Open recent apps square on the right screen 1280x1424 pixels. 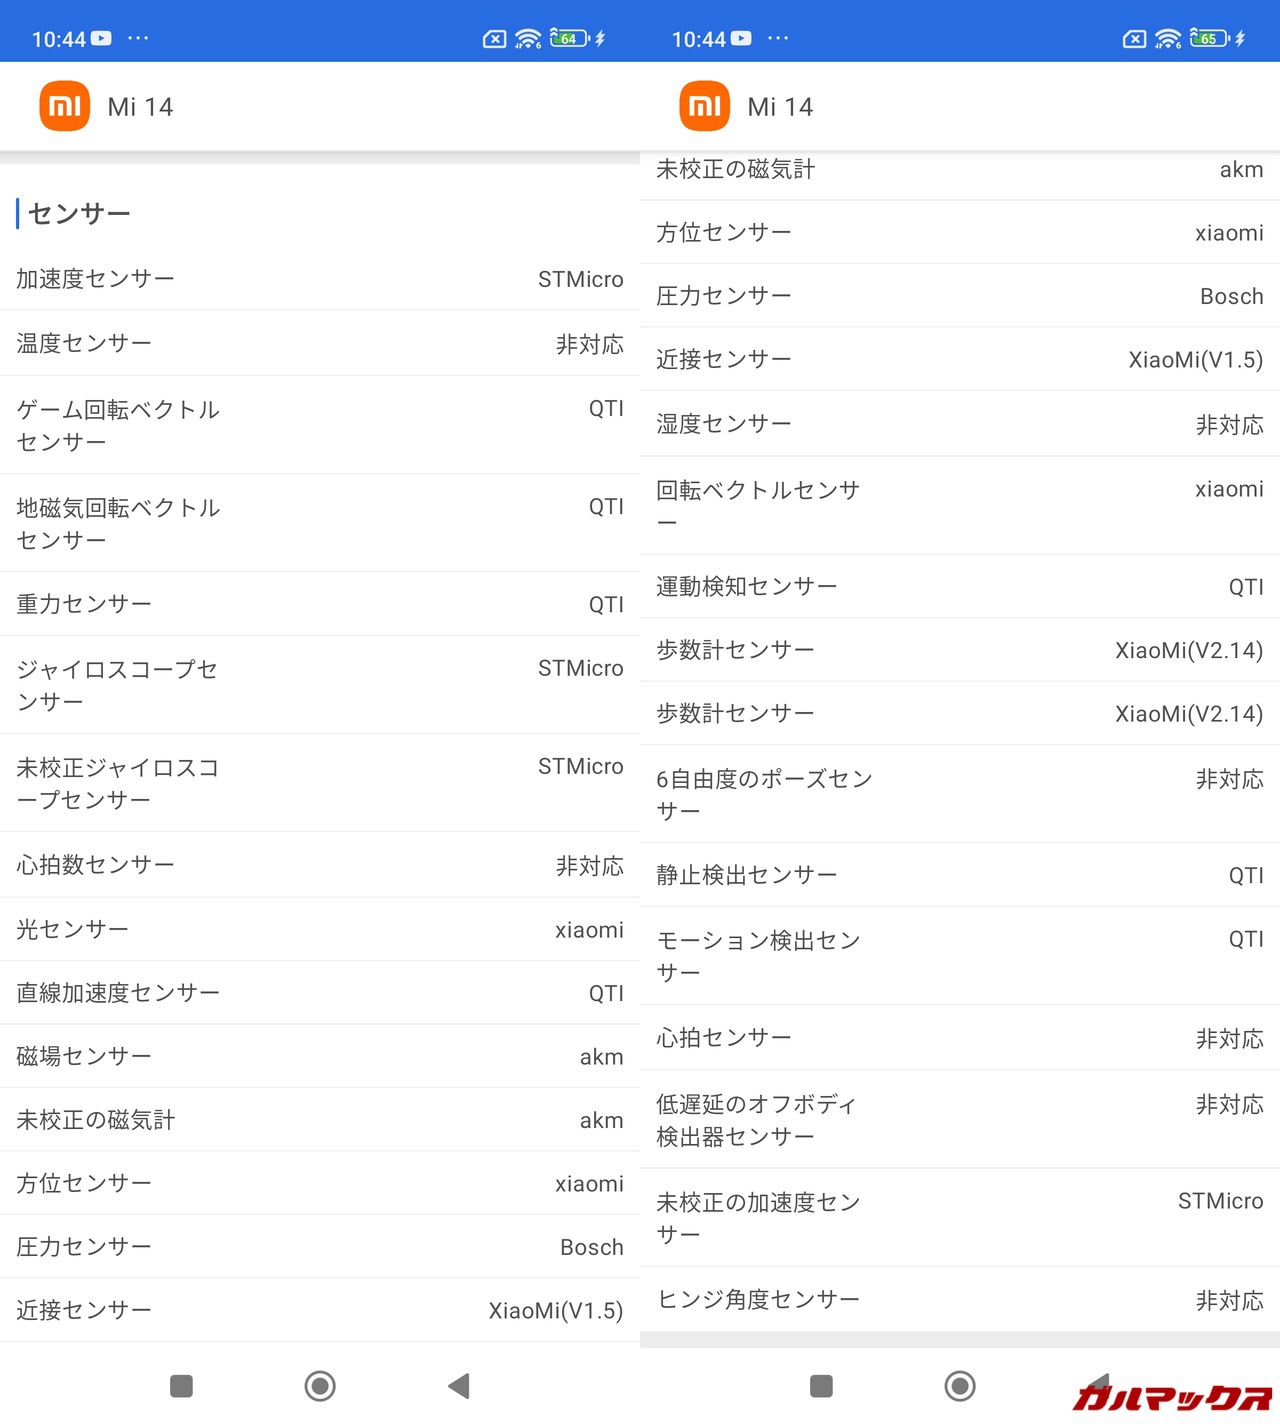821,1386
